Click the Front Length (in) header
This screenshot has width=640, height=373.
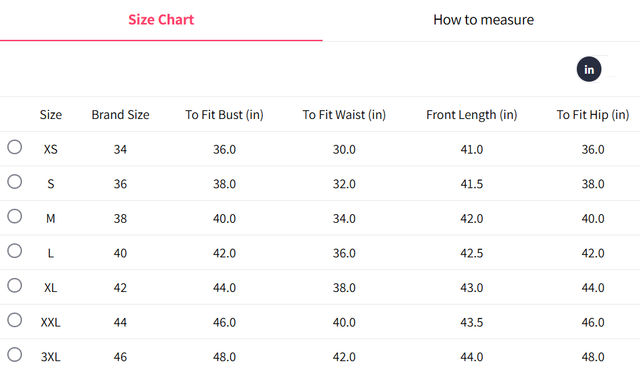pyautogui.click(x=471, y=115)
